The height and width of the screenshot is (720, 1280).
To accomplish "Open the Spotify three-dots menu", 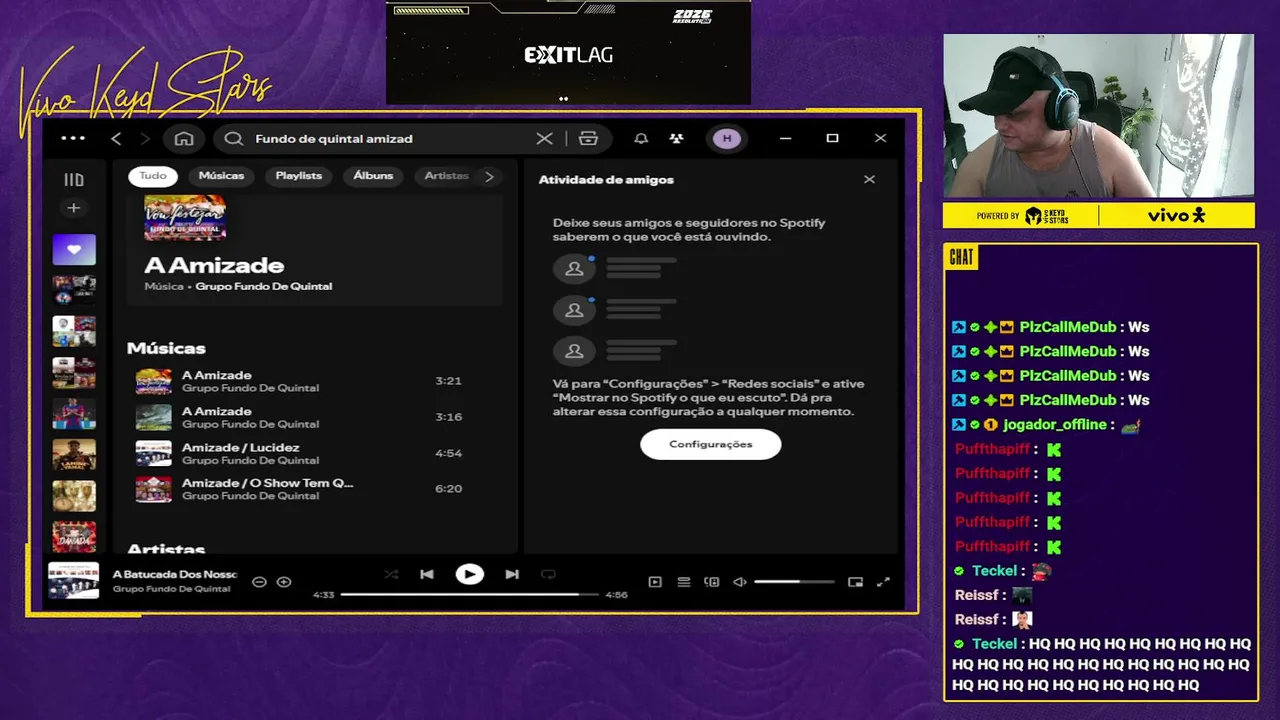I will tap(73, 138).
